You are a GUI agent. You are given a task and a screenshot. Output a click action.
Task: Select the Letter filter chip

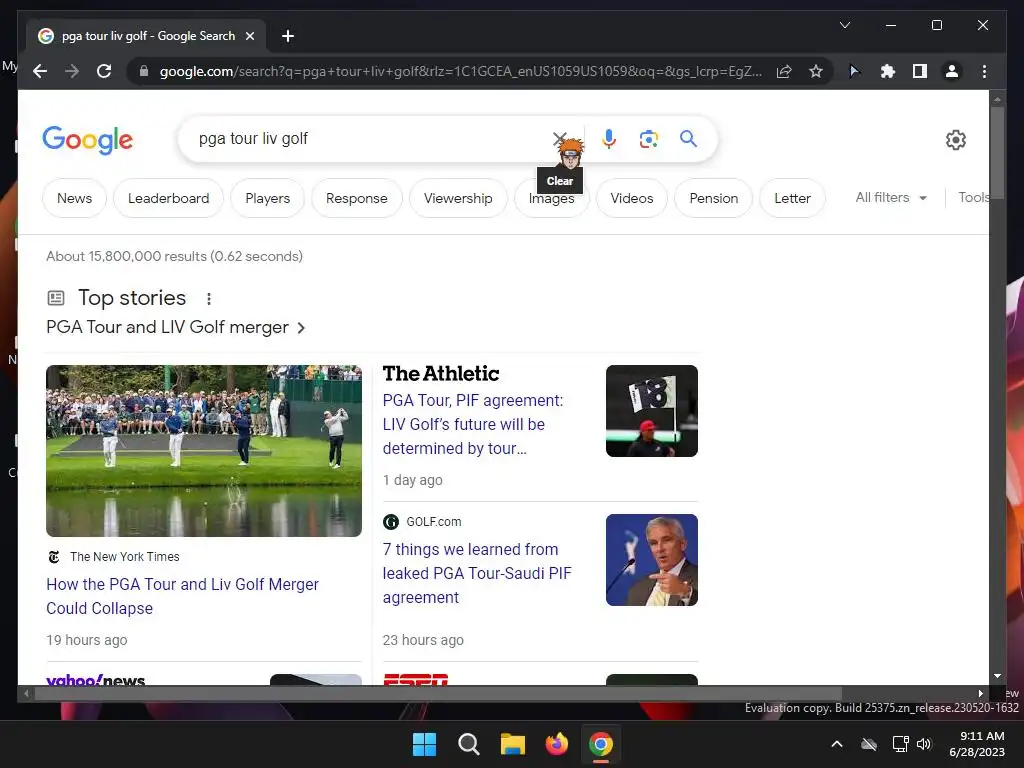pos(792,198)
